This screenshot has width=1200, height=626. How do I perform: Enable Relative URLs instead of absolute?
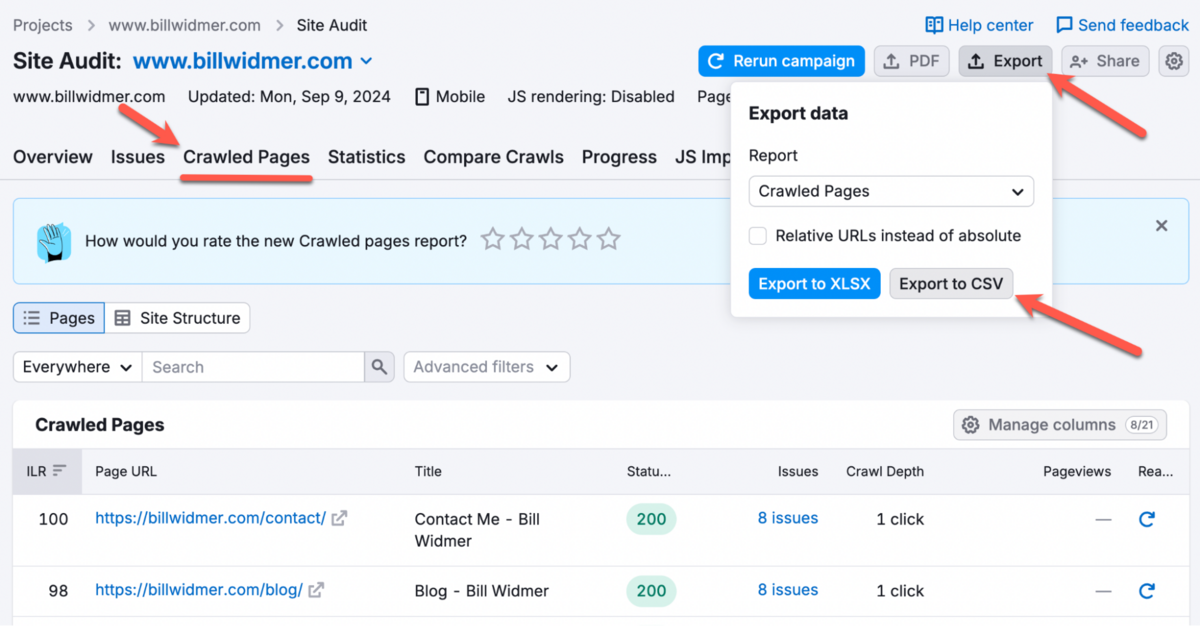pyautogui.click(x=758, y=236)
